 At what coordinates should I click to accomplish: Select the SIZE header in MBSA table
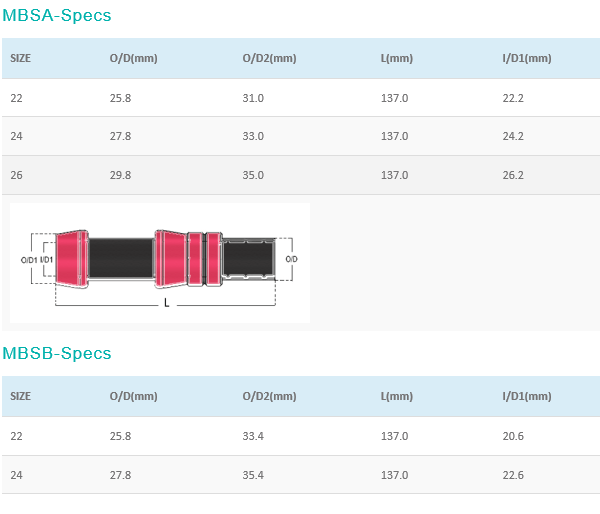tap(21, 58)
